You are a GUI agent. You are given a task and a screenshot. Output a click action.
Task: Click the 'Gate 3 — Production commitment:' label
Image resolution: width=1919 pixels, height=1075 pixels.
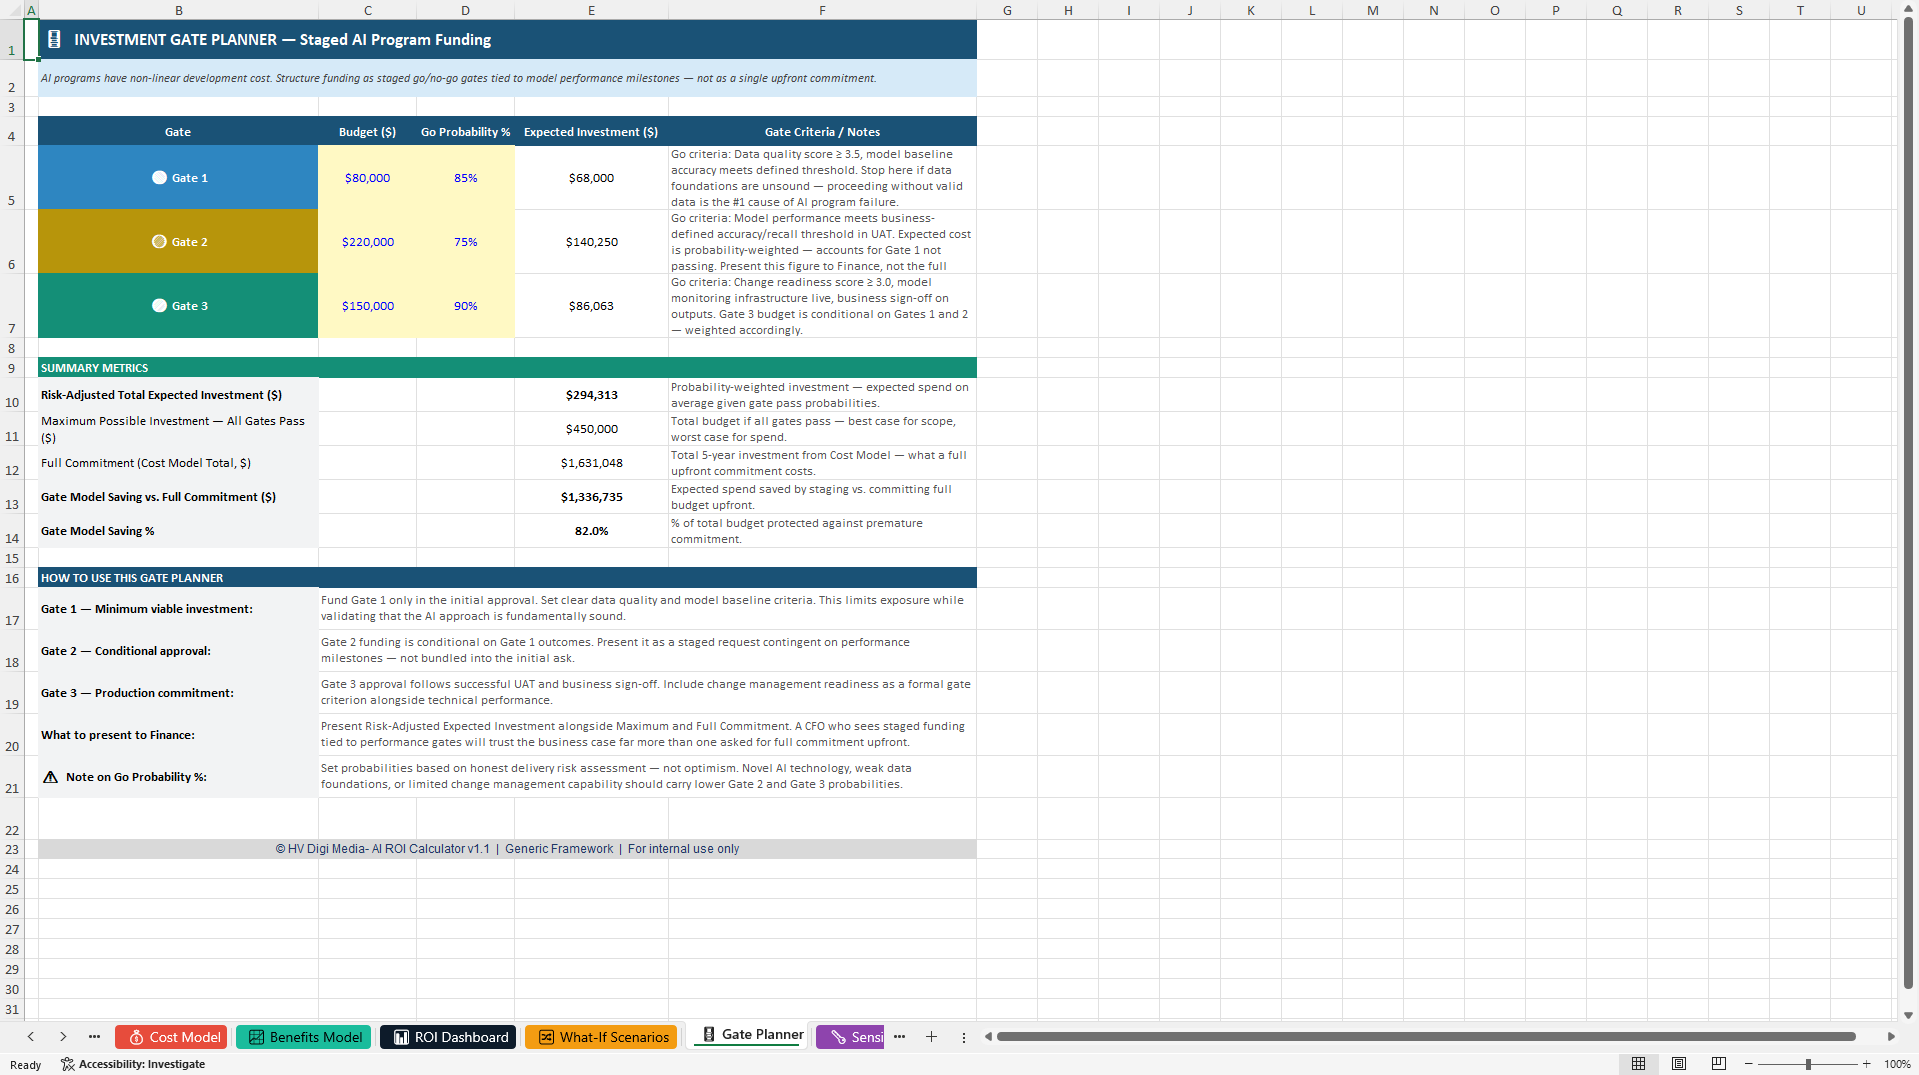click(137, 693)
